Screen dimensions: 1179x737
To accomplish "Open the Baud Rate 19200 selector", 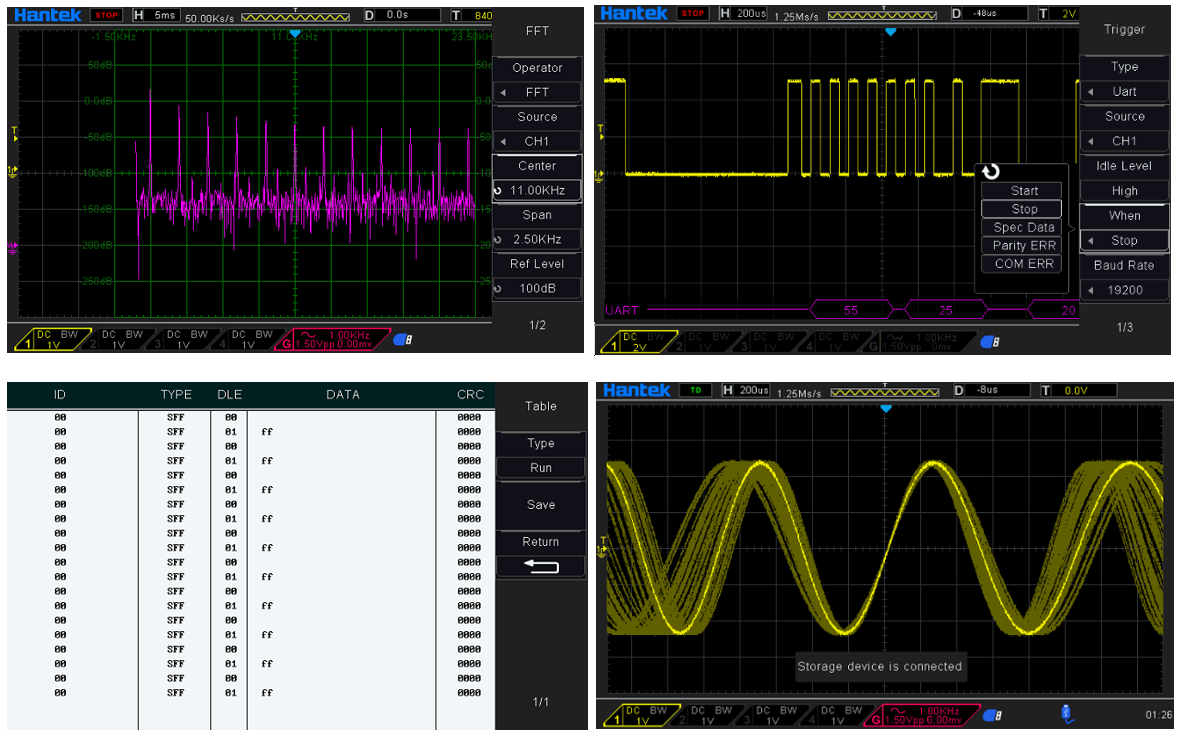I will click(1124, 290).
